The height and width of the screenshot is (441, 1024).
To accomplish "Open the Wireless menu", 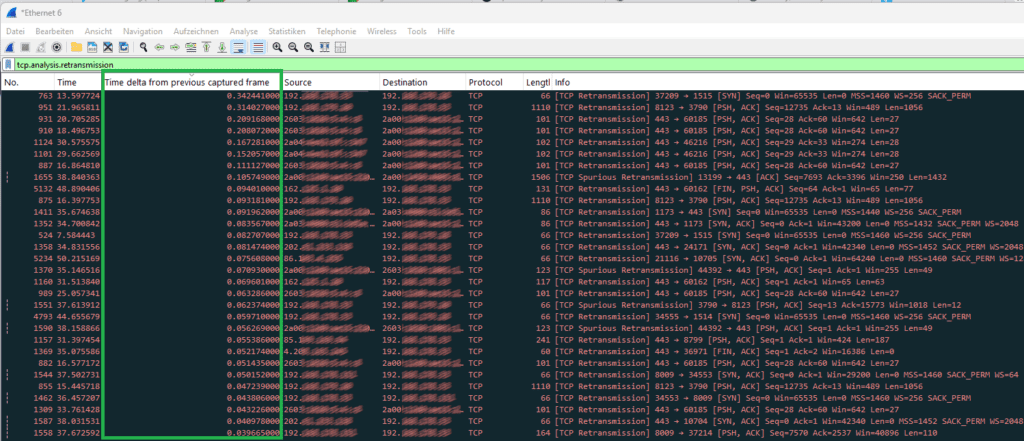I will 381,31.
